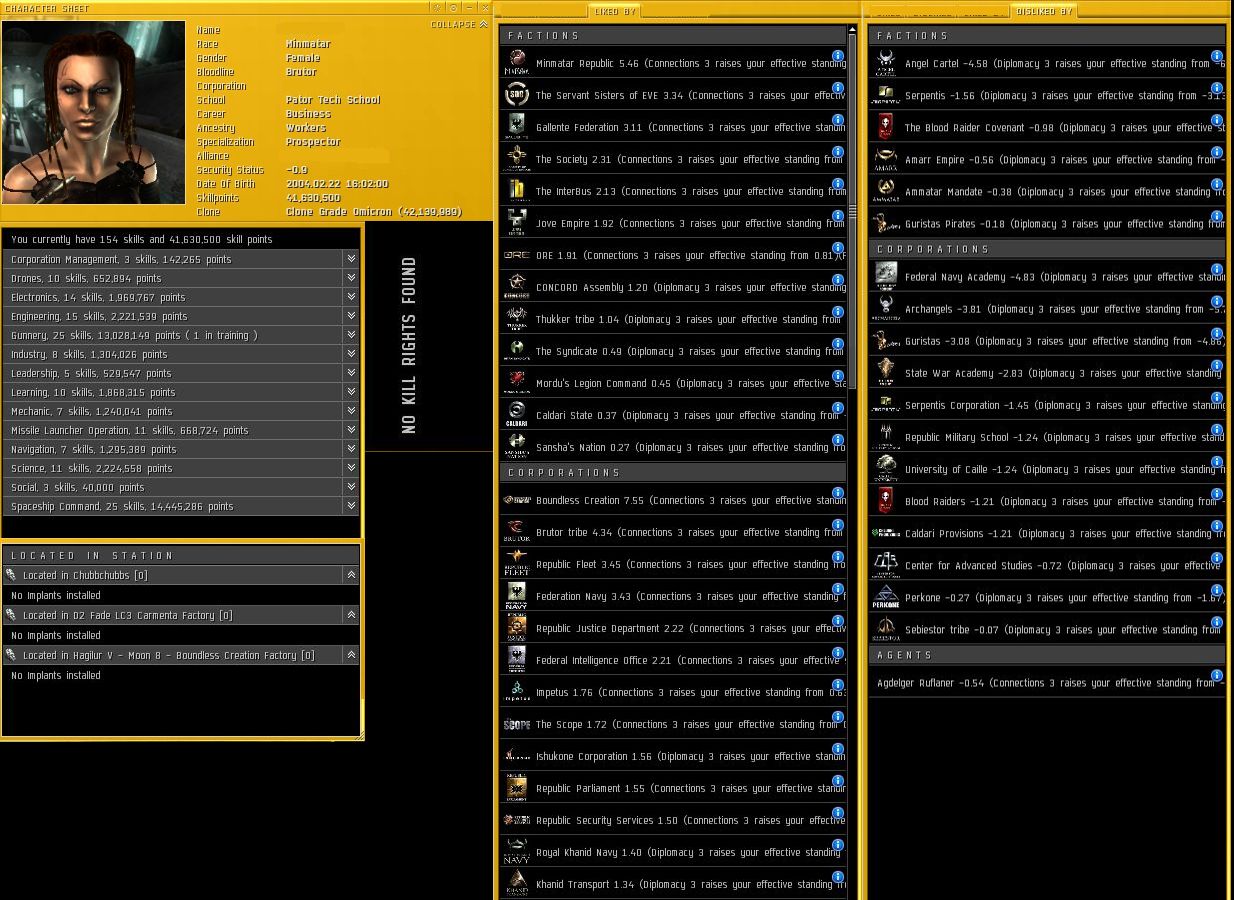This screenshot has height=900, width=1234.
Task: Expand the Science skill group
Action: point(351,468)
